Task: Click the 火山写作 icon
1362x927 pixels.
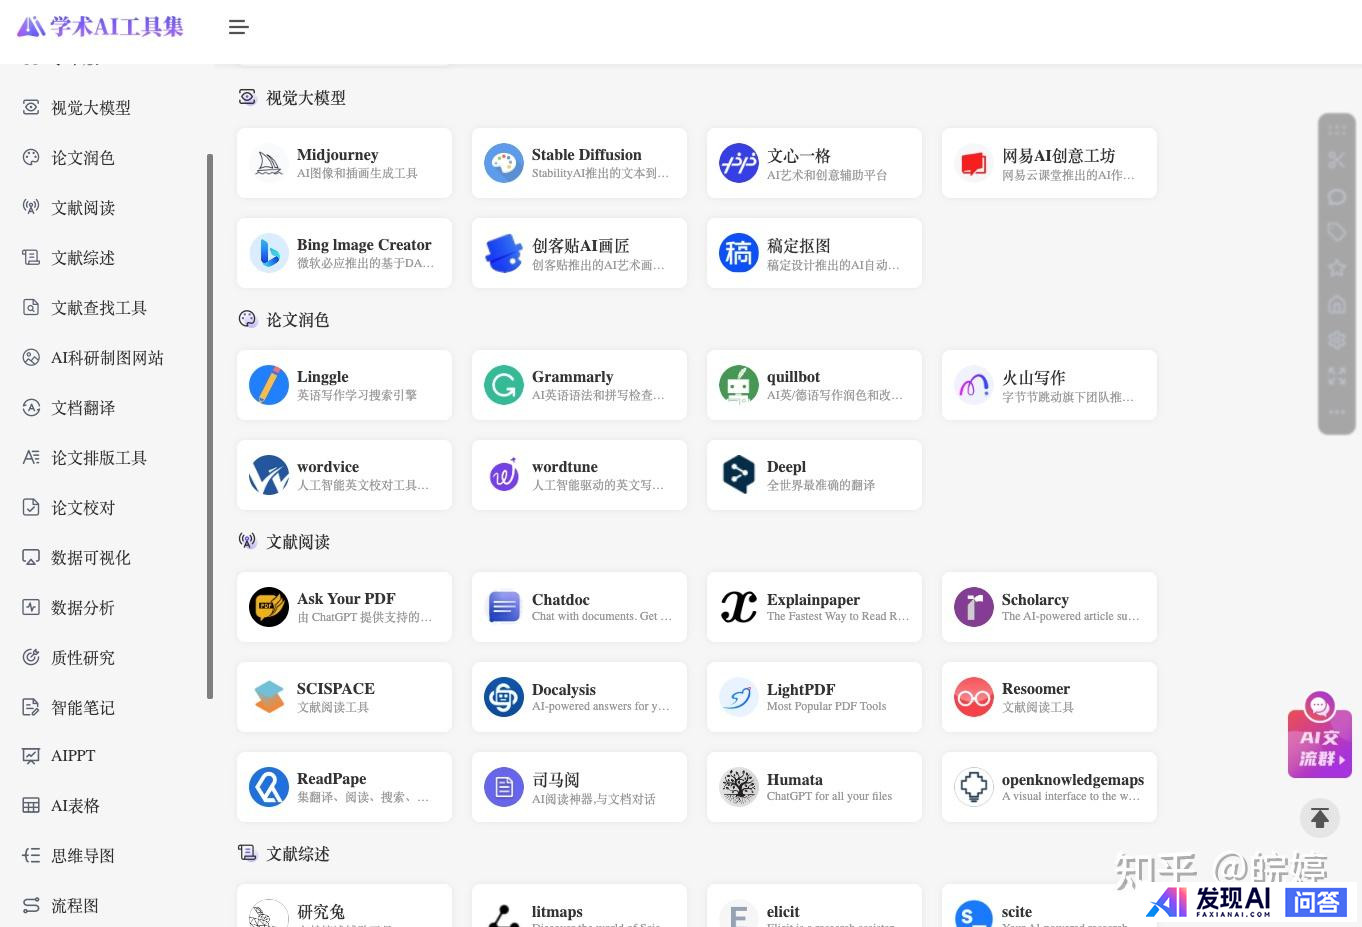Action: tap(974, 385)
